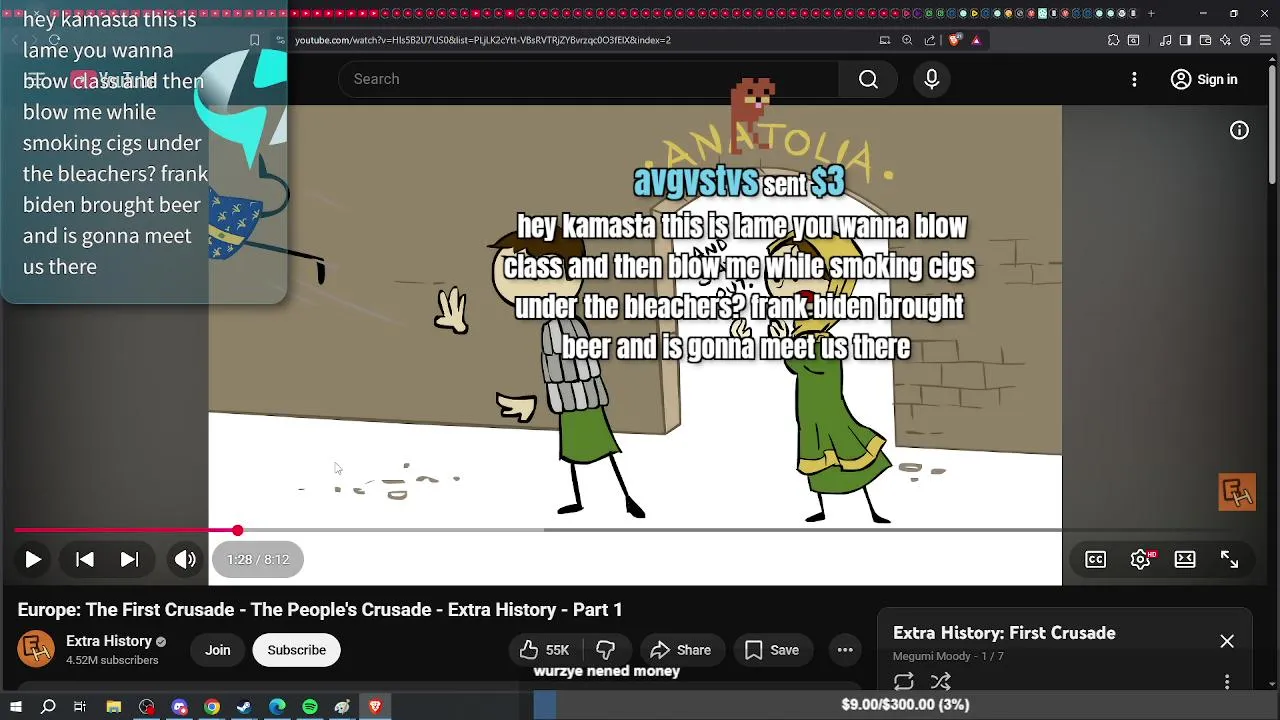Open playlist panel three-dot options
Viewport: 1280px width, 720px height.
1227,682
